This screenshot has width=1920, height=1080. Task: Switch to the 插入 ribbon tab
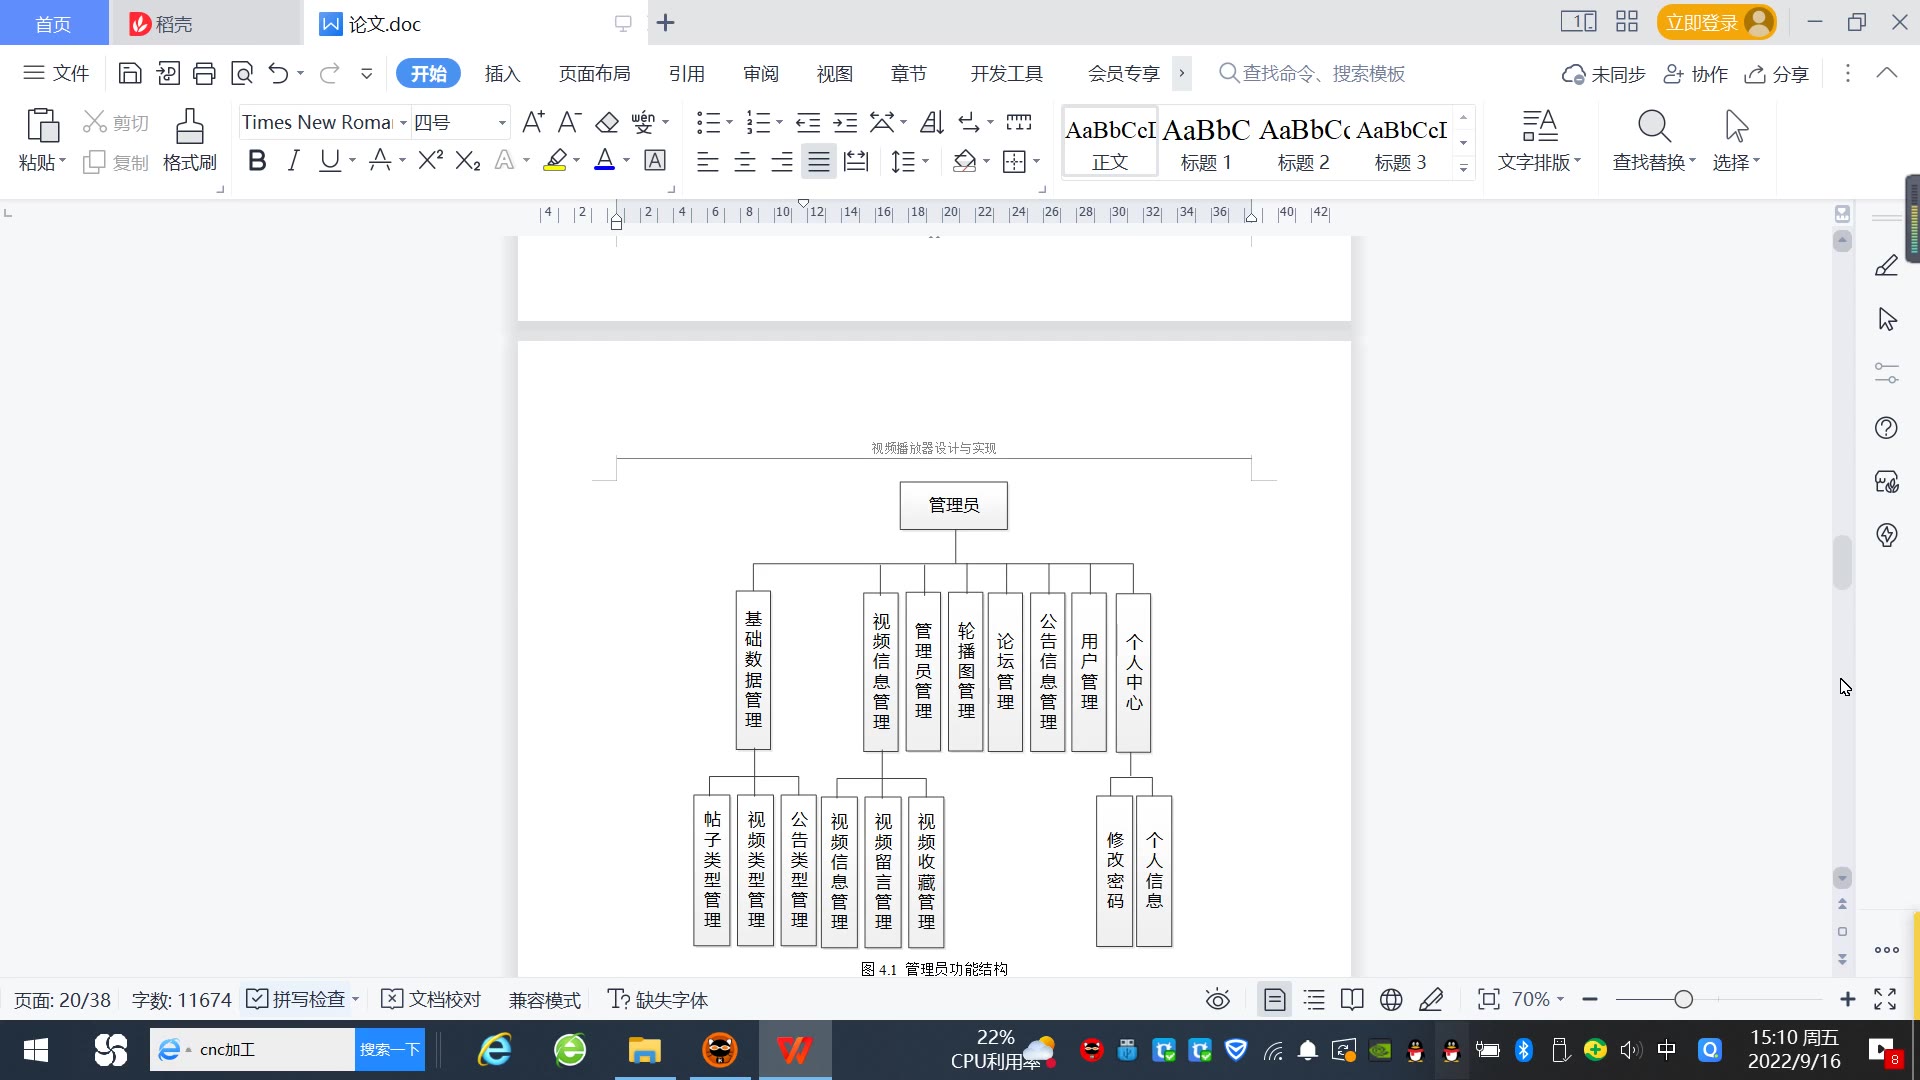pos(502,73)
